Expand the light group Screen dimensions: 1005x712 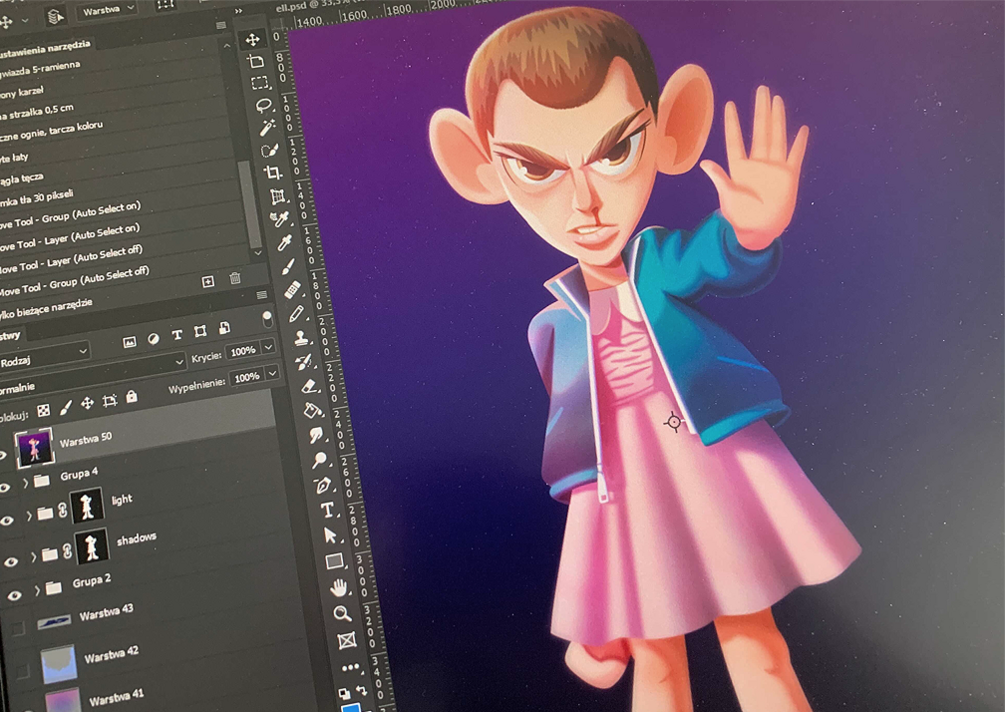29,515
